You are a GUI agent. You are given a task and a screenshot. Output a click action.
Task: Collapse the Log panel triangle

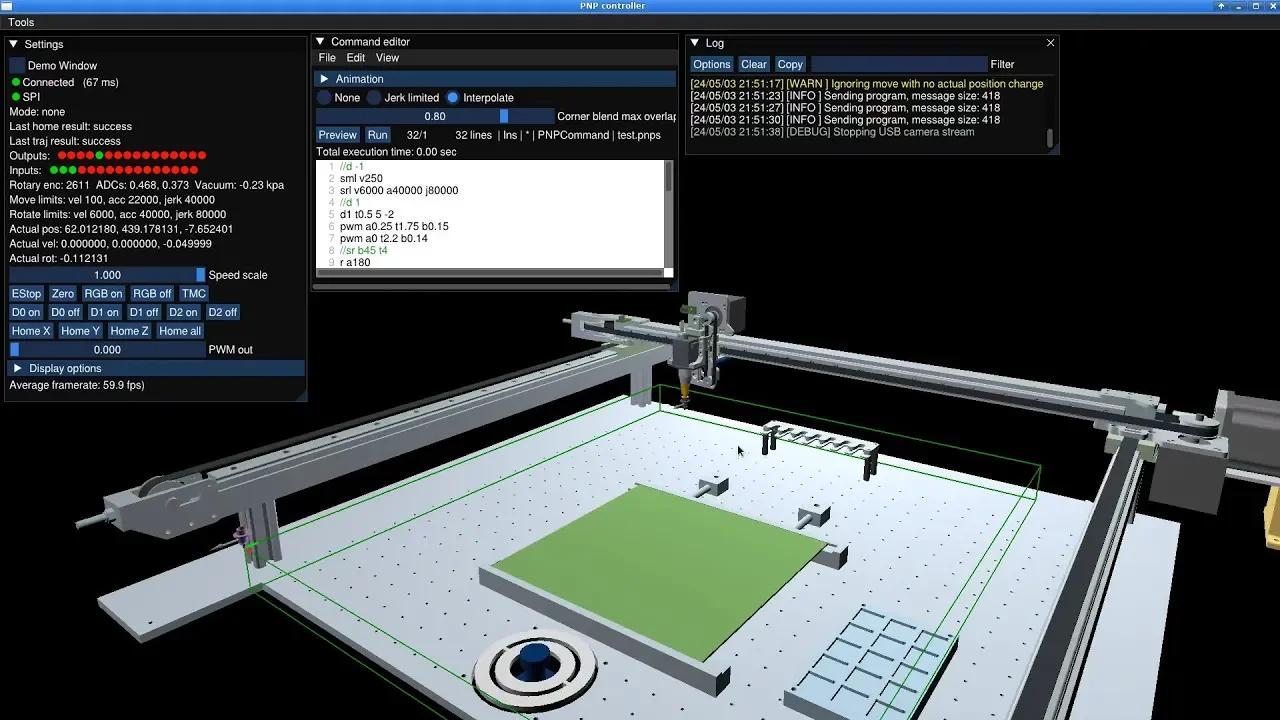click(x=695, y=43)
